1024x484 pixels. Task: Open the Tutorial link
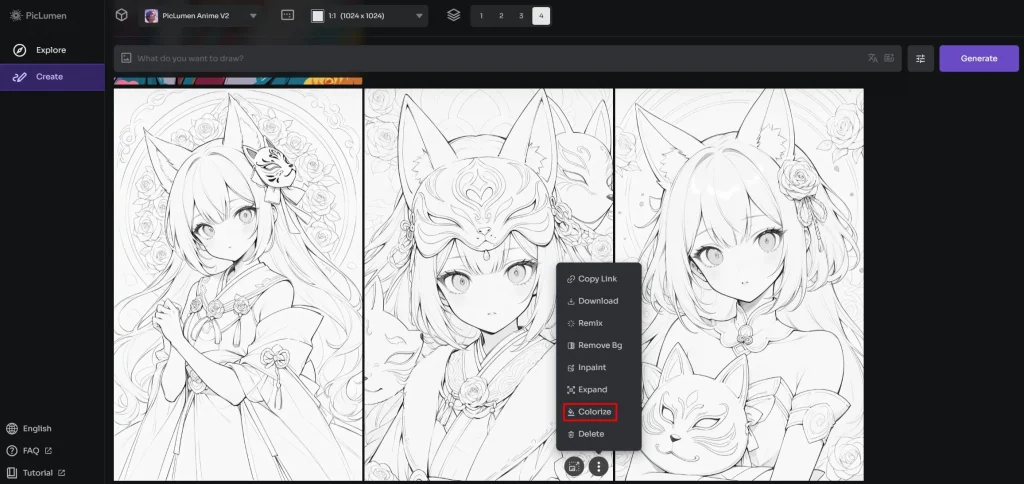click(36, 473)
